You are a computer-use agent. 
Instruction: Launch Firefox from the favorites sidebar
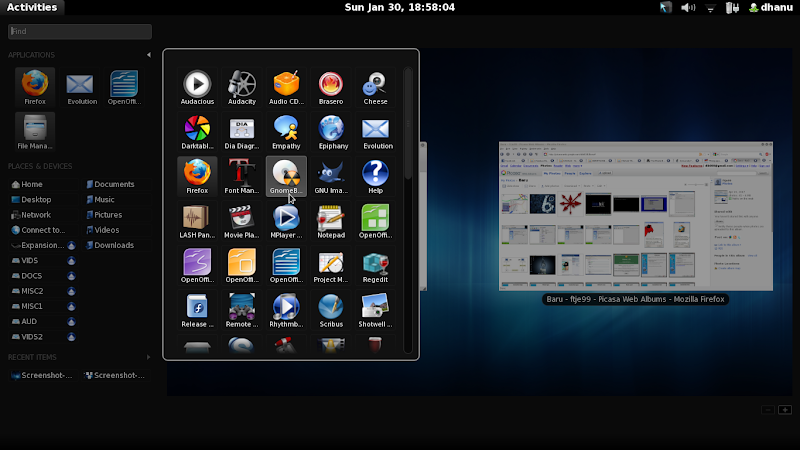click(35, 87)
